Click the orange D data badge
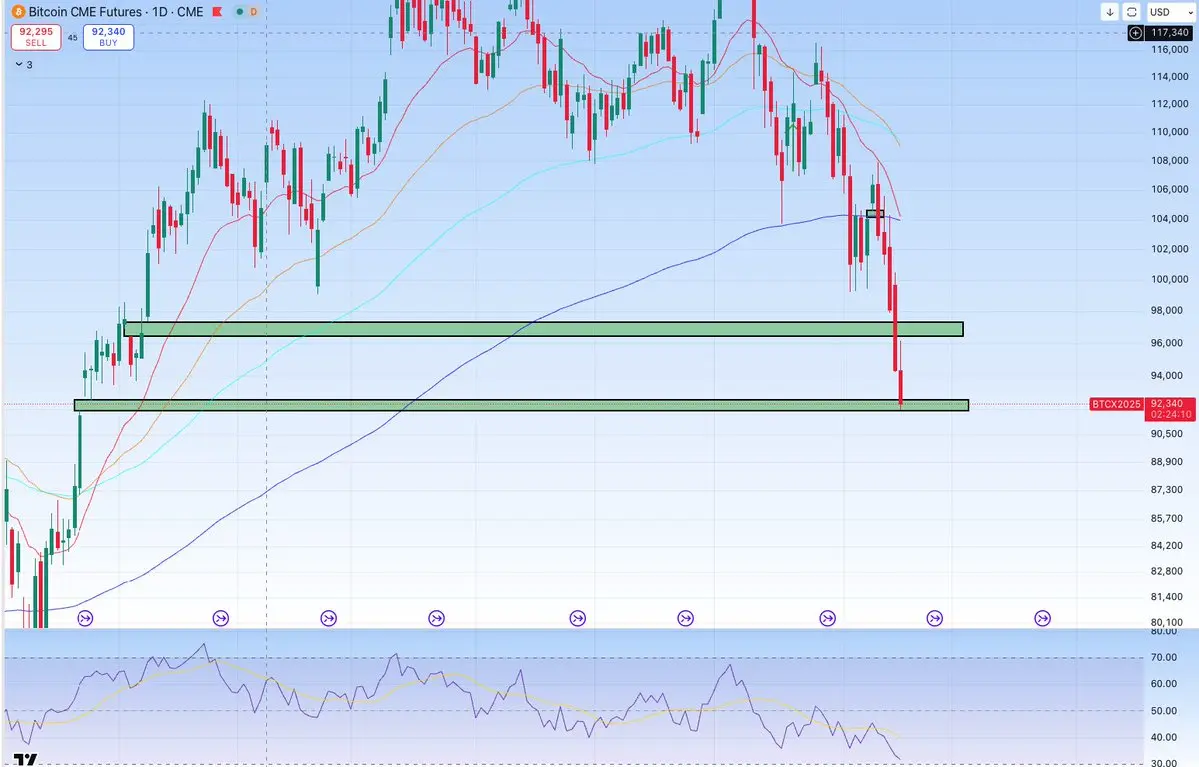 click(x=253, y=12)
